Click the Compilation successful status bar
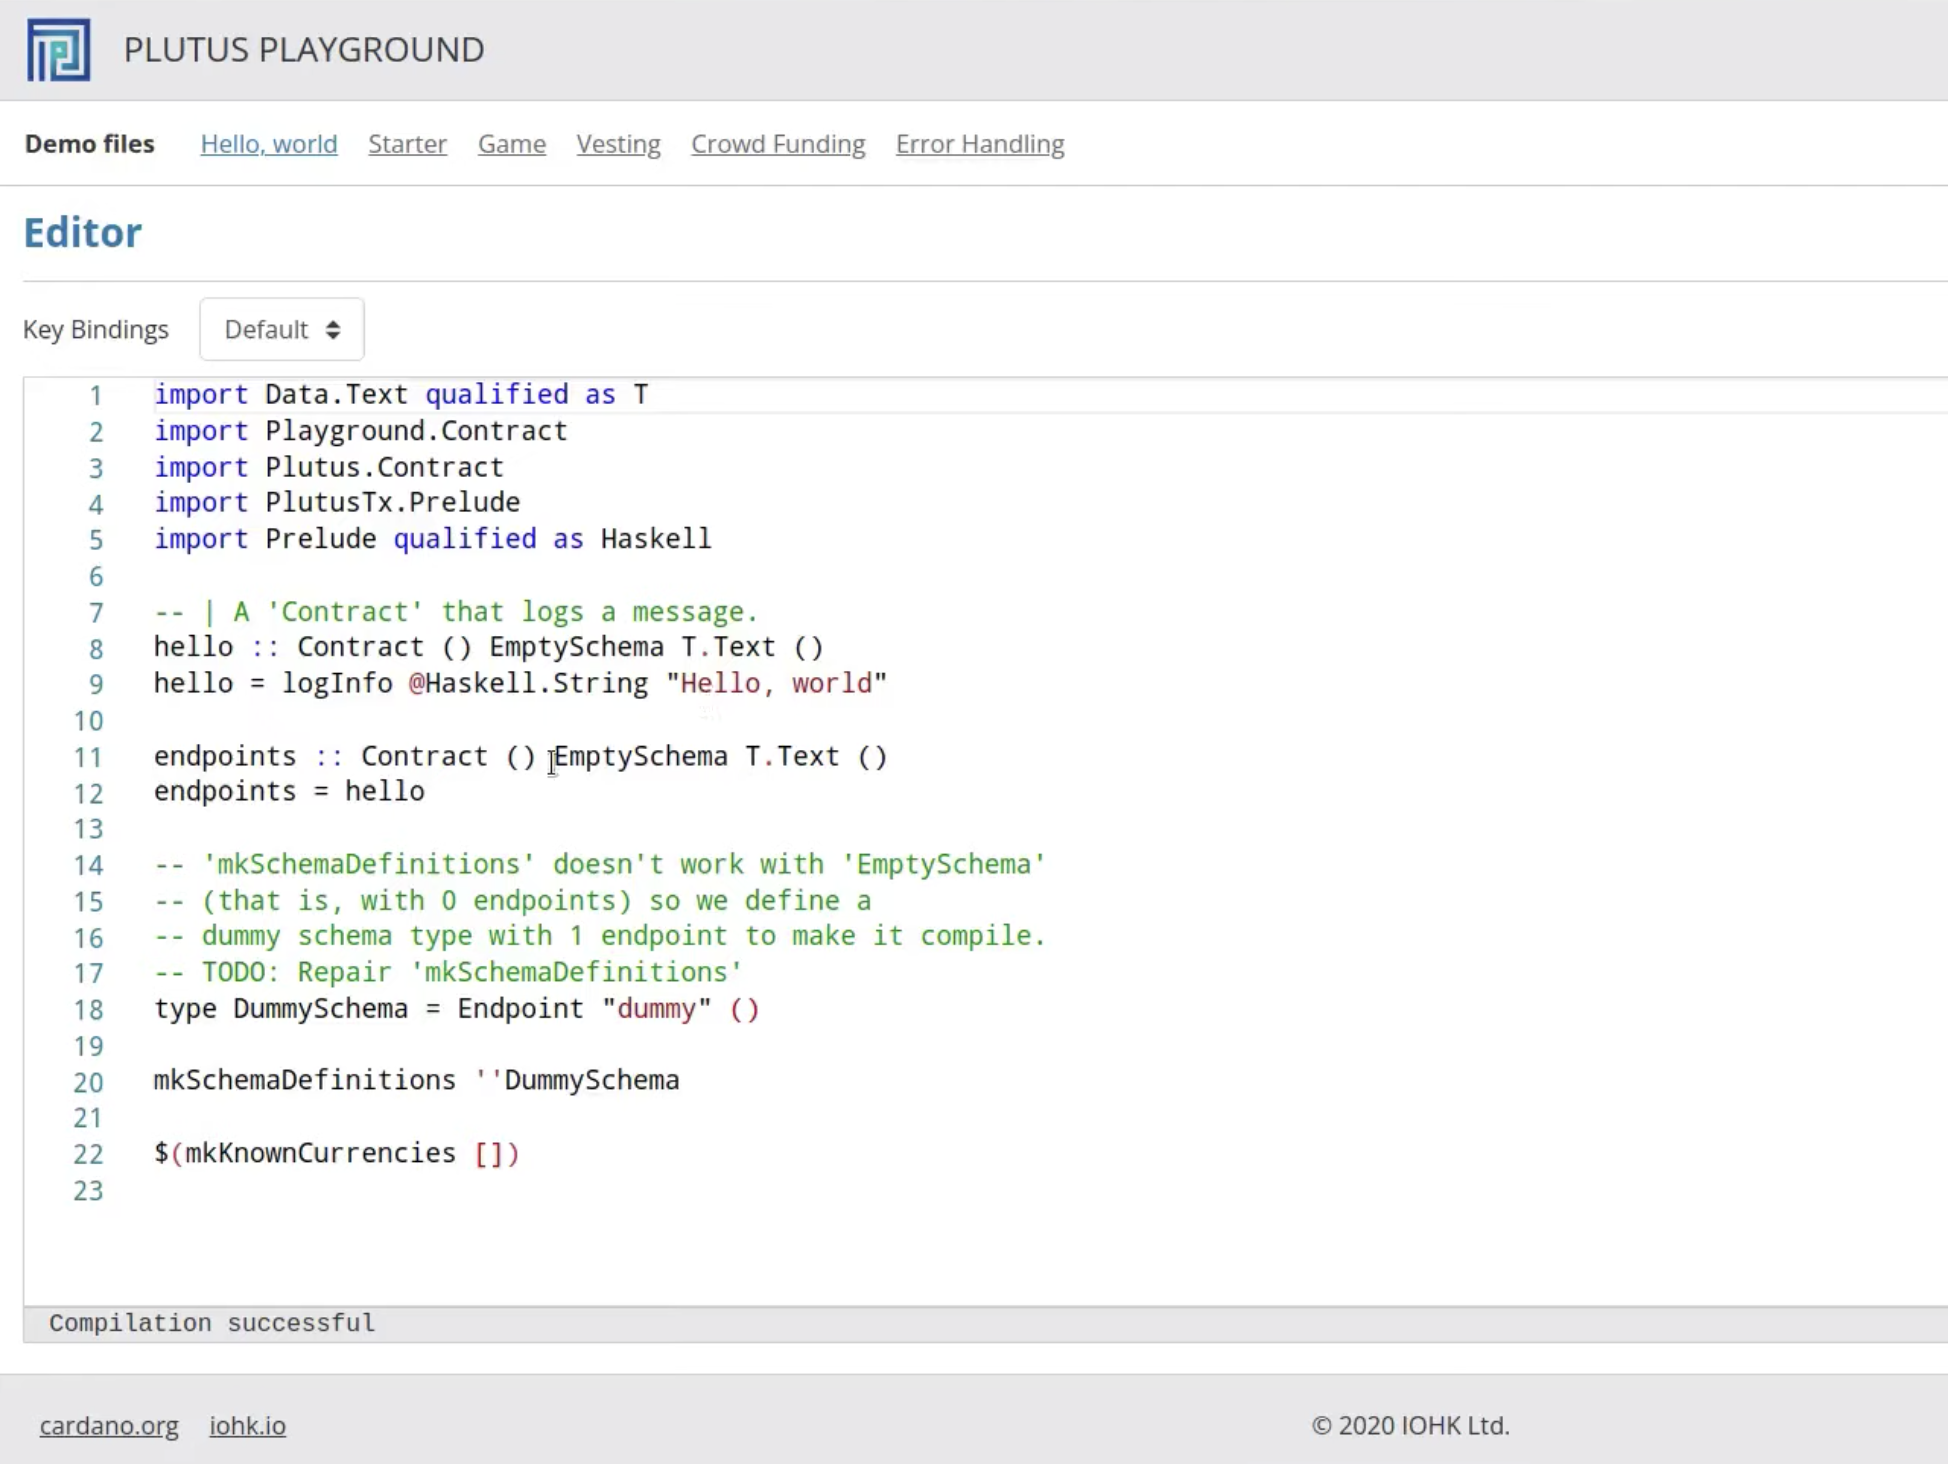The width and height of the screenshot is (1948, 1464). point(212,1323)
